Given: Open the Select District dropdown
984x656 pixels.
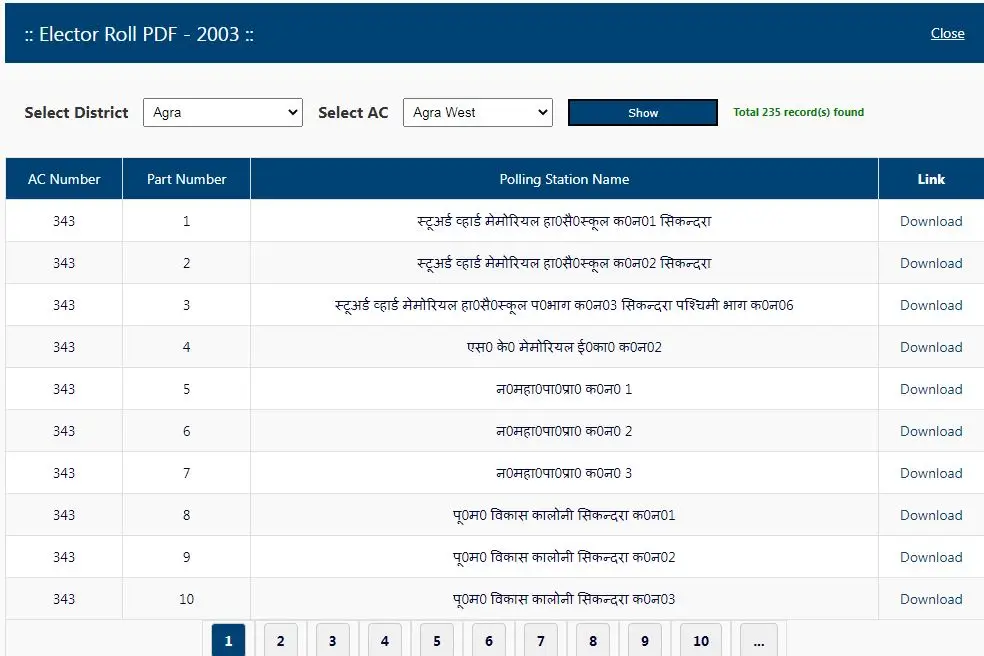Looking at the screenshot, I should 222,113.
